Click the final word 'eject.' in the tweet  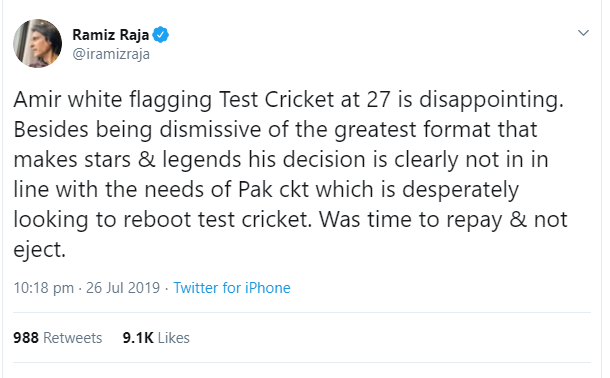[x=39, y=250]
